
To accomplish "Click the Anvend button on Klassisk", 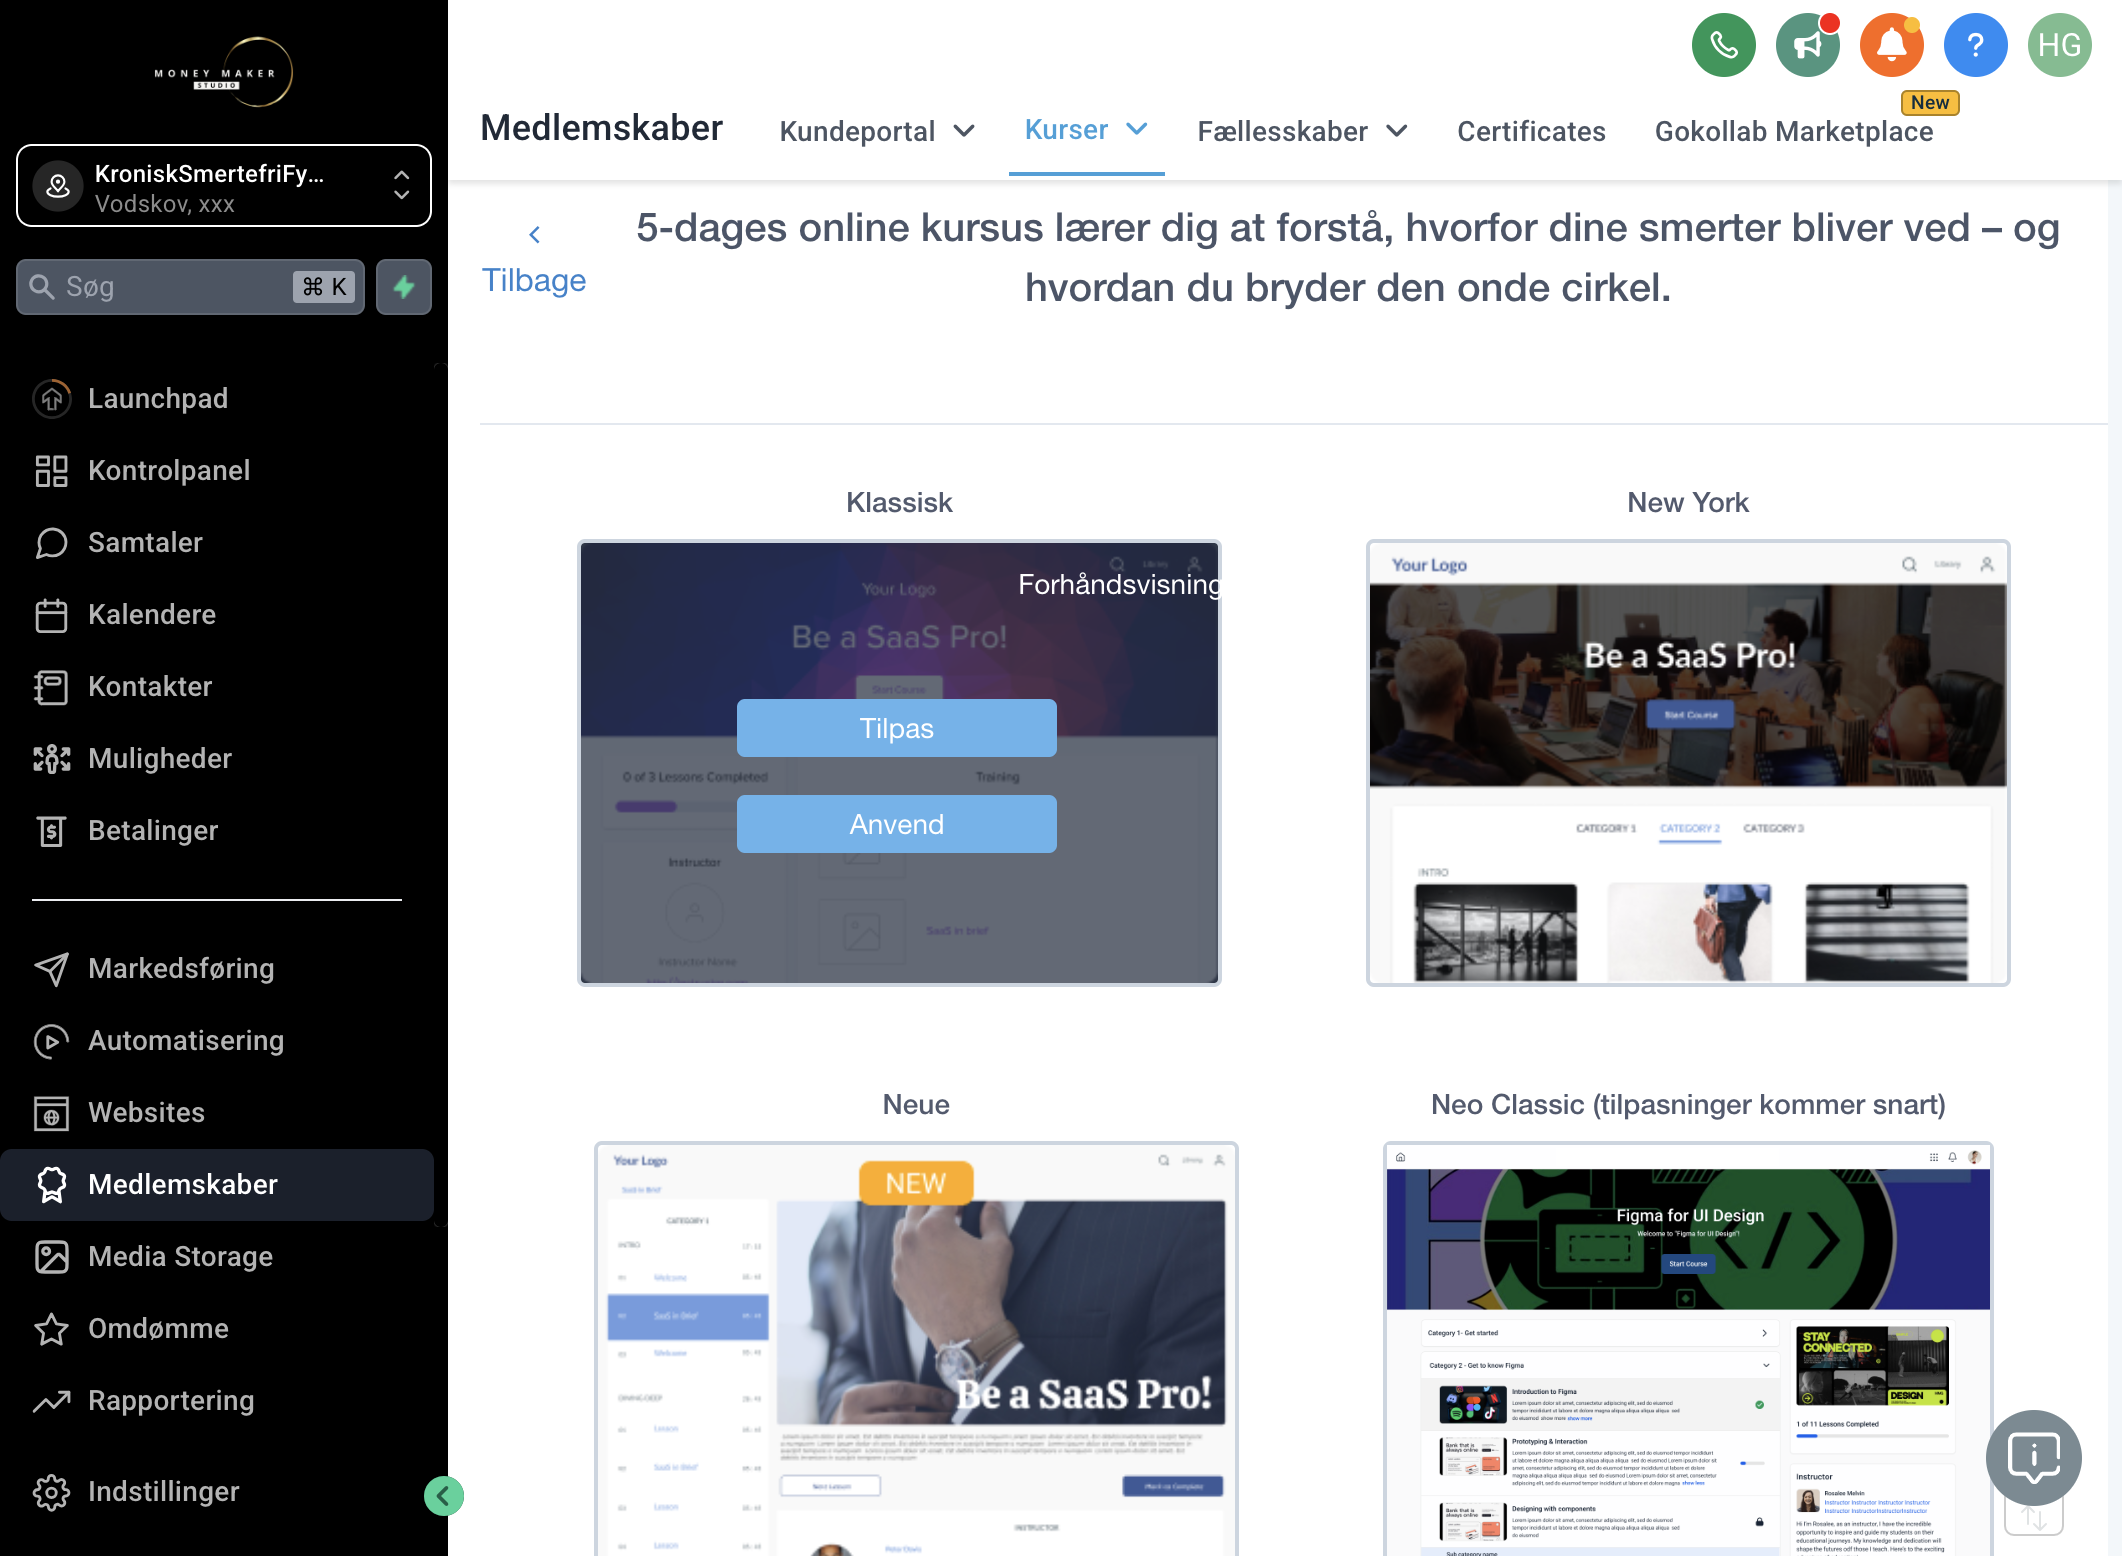I will [x=897, y=824].
